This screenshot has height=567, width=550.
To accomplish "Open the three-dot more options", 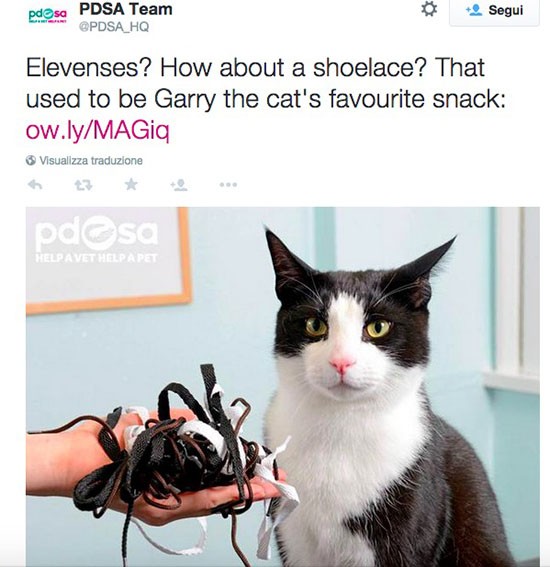I will [x=228, y=185].
